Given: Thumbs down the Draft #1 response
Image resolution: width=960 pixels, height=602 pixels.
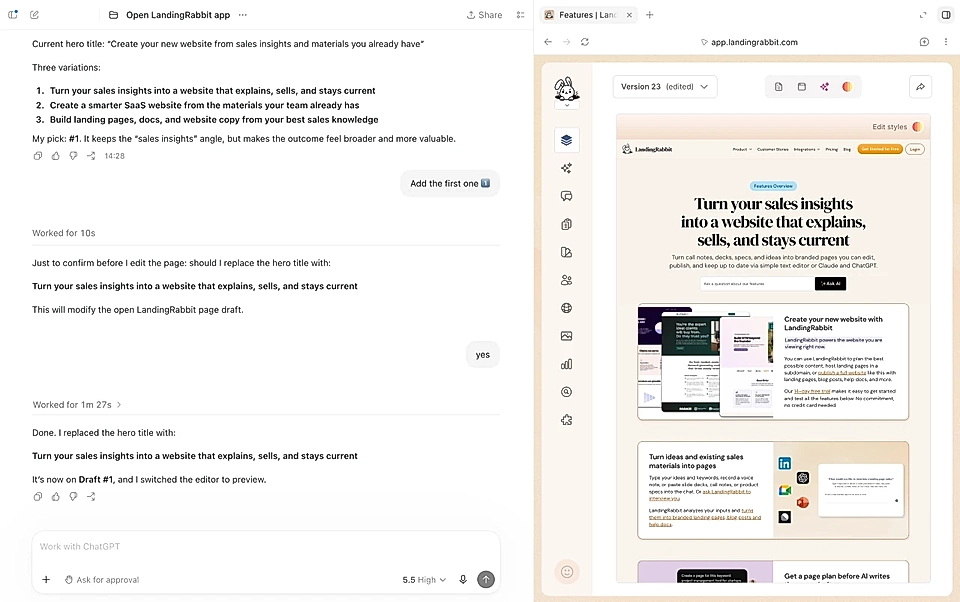Looking at the screenshot, I should [x=73, y=497].
